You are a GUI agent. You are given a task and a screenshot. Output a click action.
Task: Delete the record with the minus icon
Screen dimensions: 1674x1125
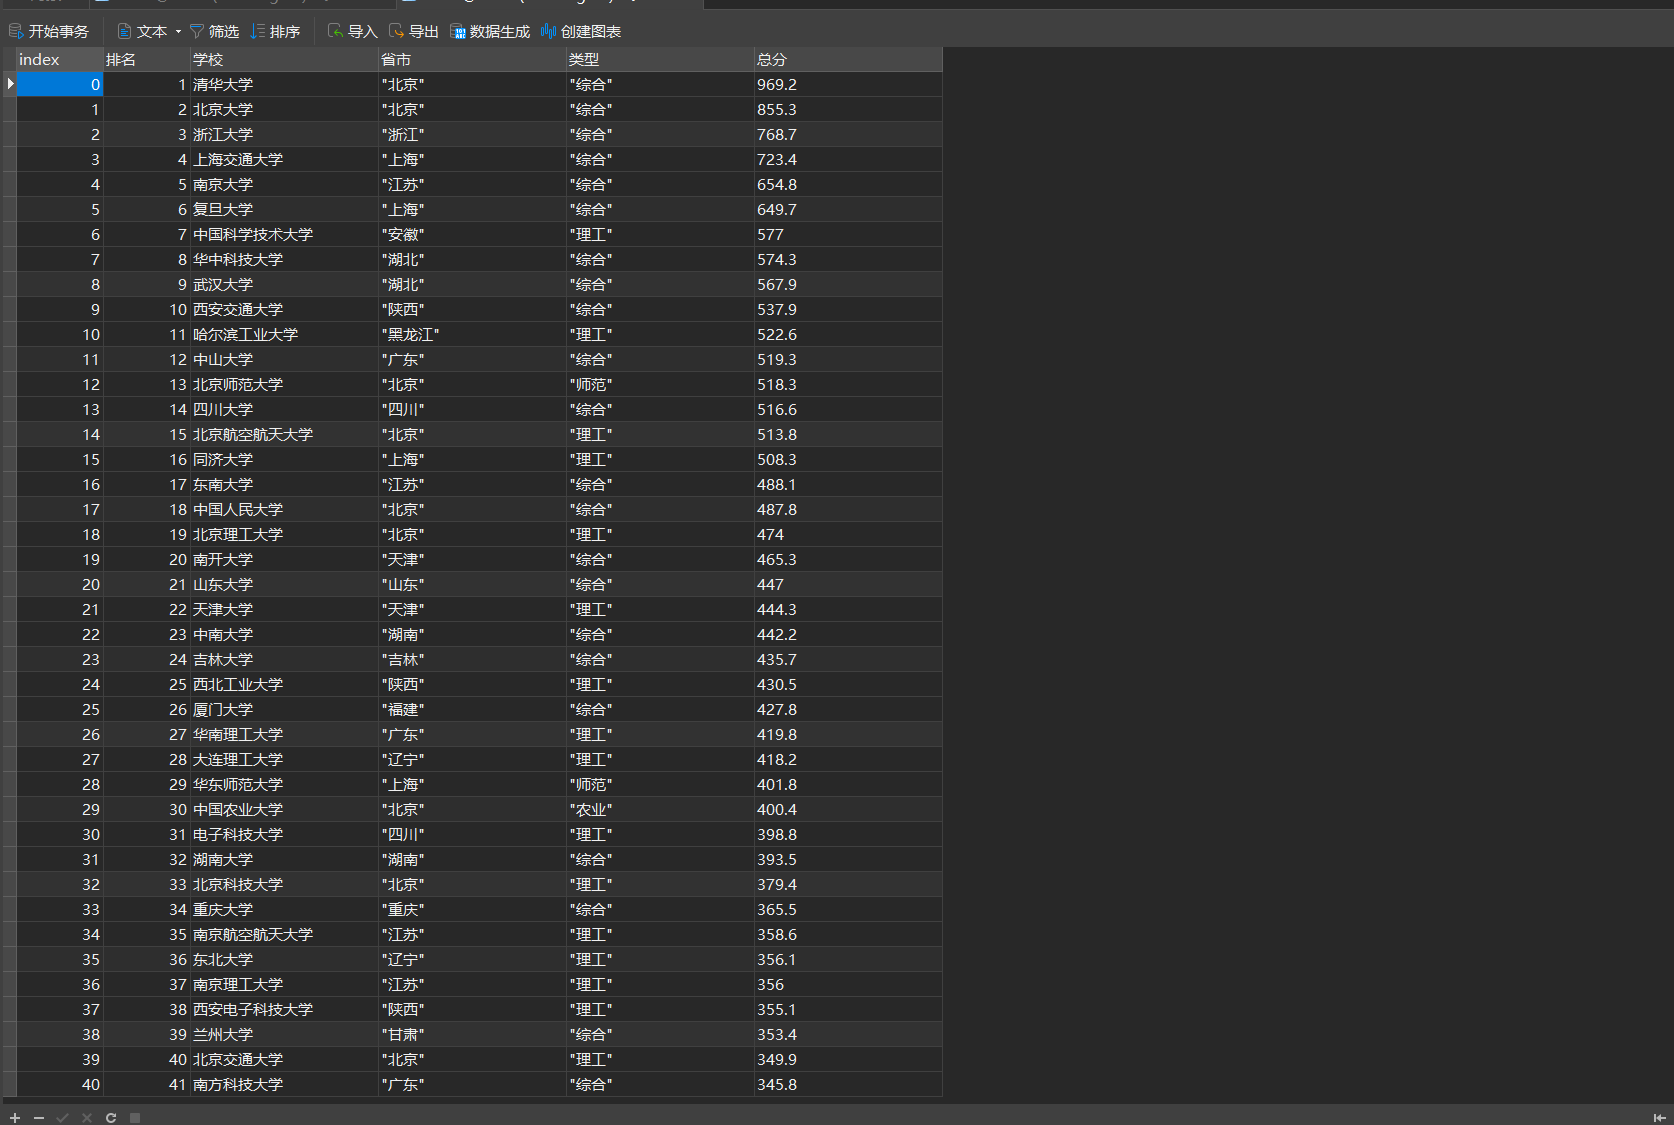[39, 1117]
